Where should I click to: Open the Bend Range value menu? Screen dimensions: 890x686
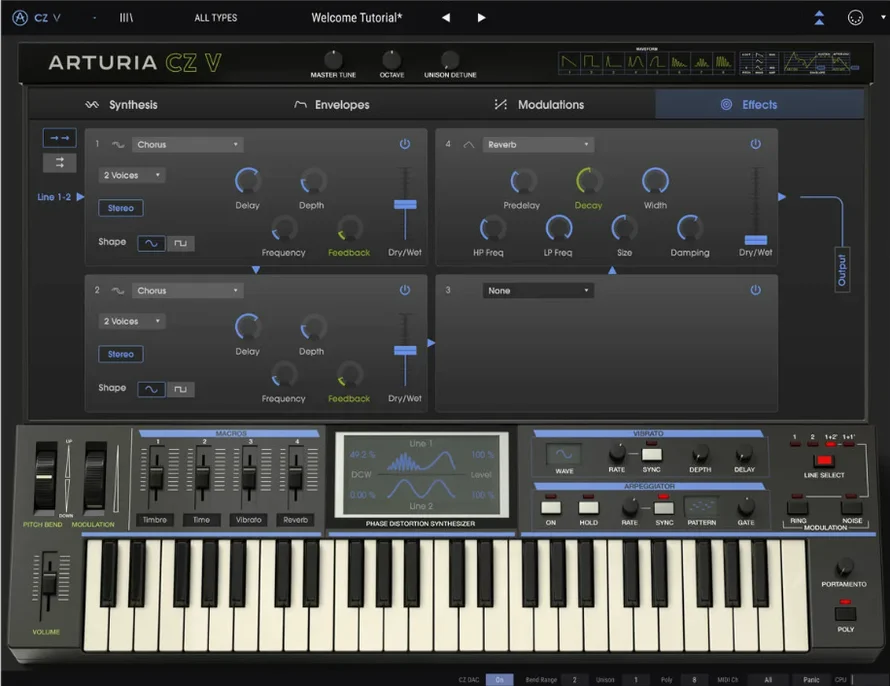[574, 680]
